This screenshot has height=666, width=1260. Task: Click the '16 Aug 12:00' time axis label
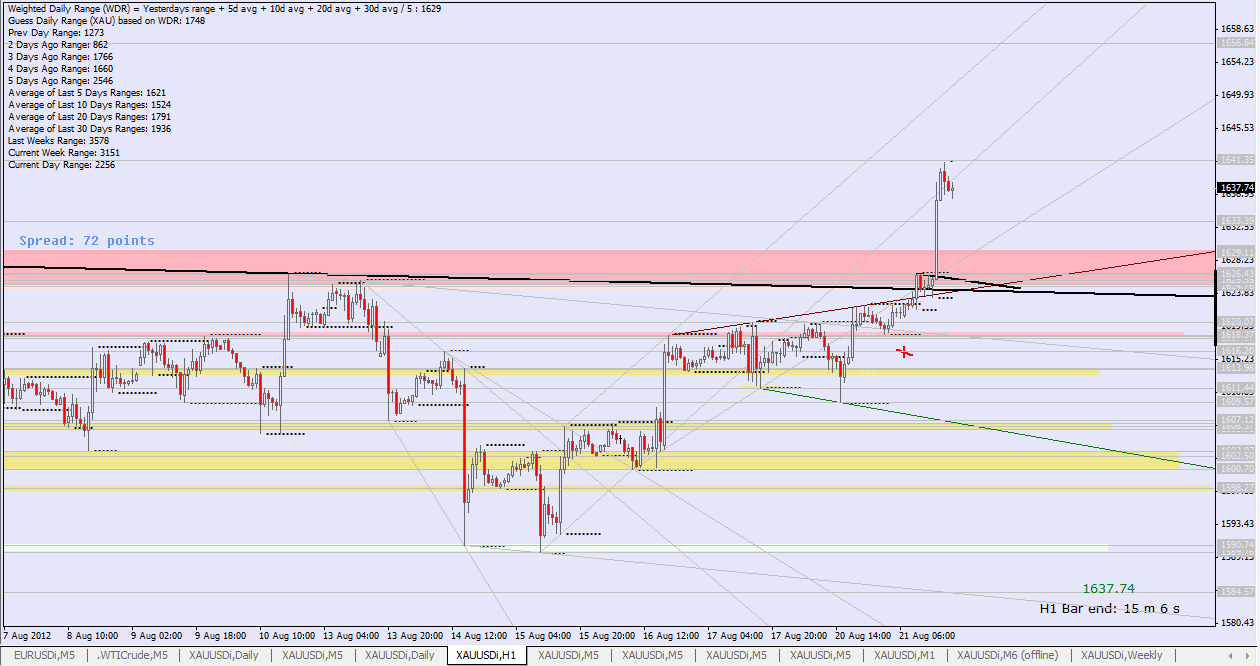coord(671,636)
